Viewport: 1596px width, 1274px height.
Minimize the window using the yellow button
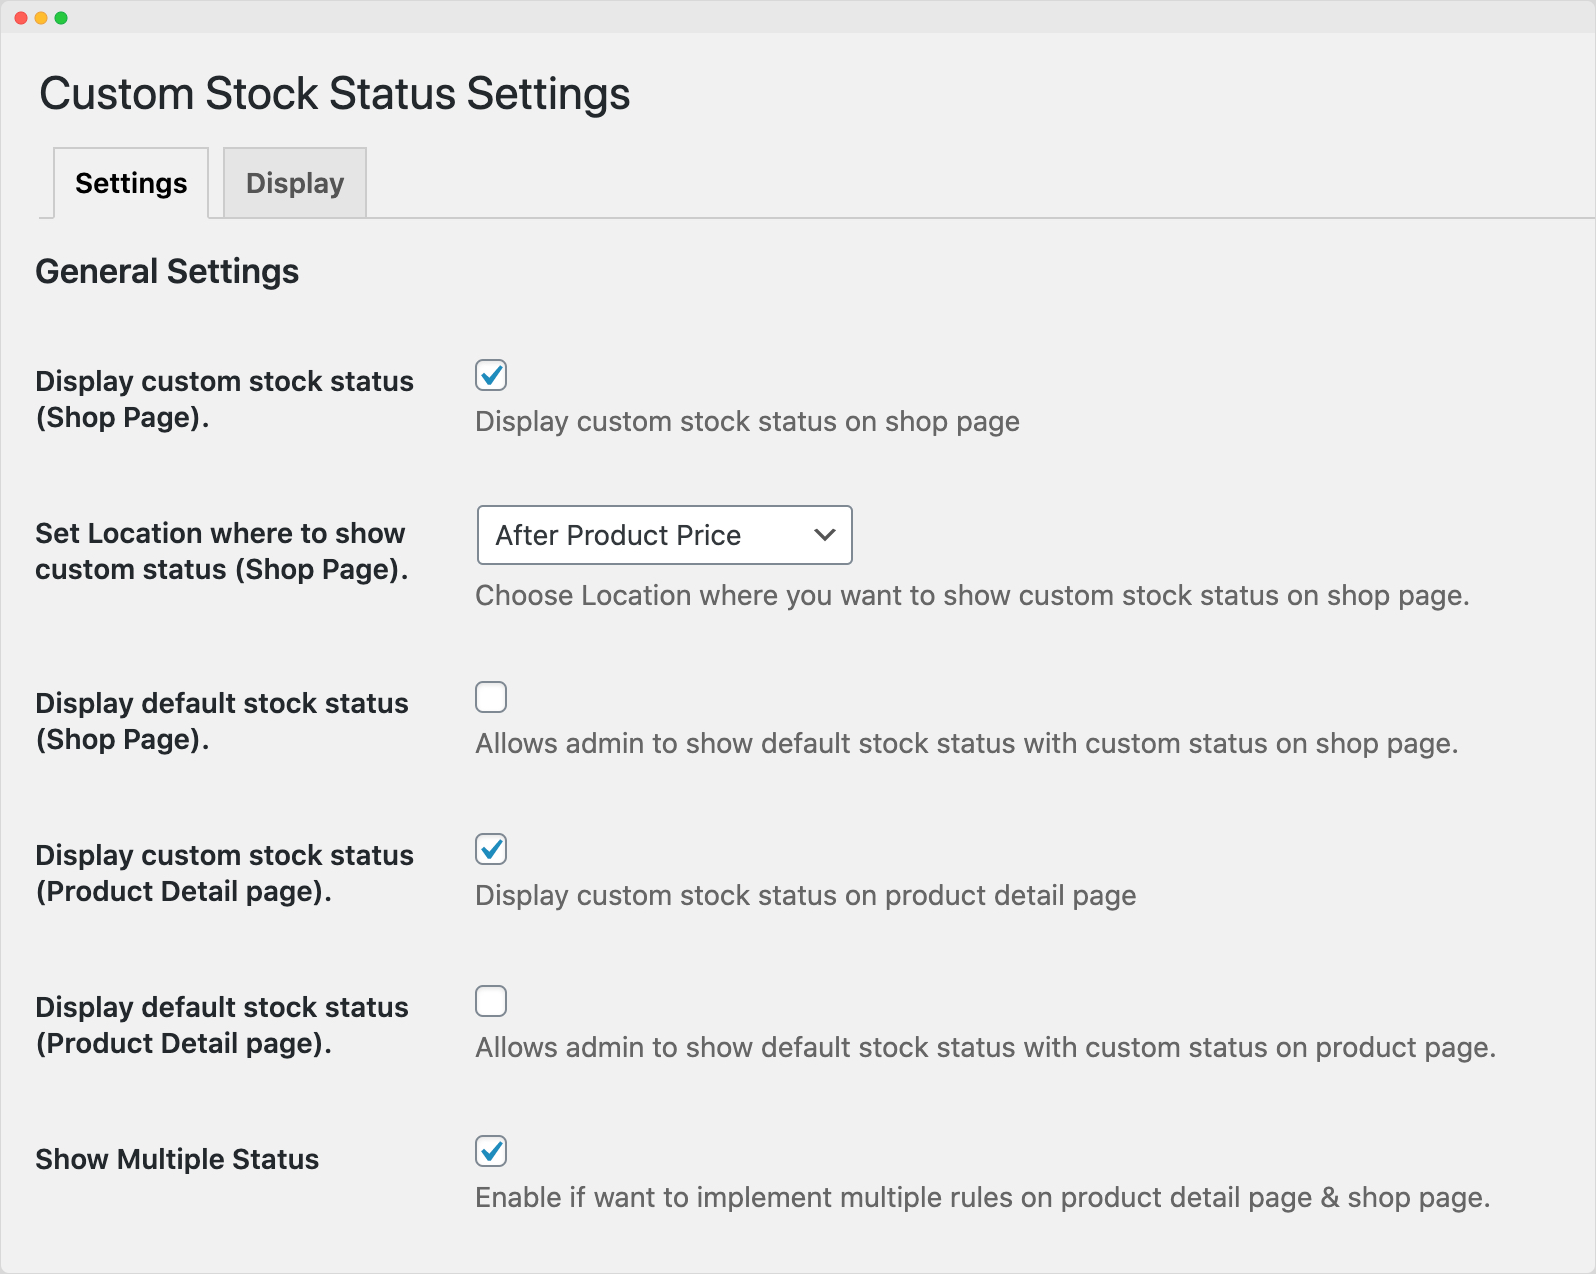point(41,18)
